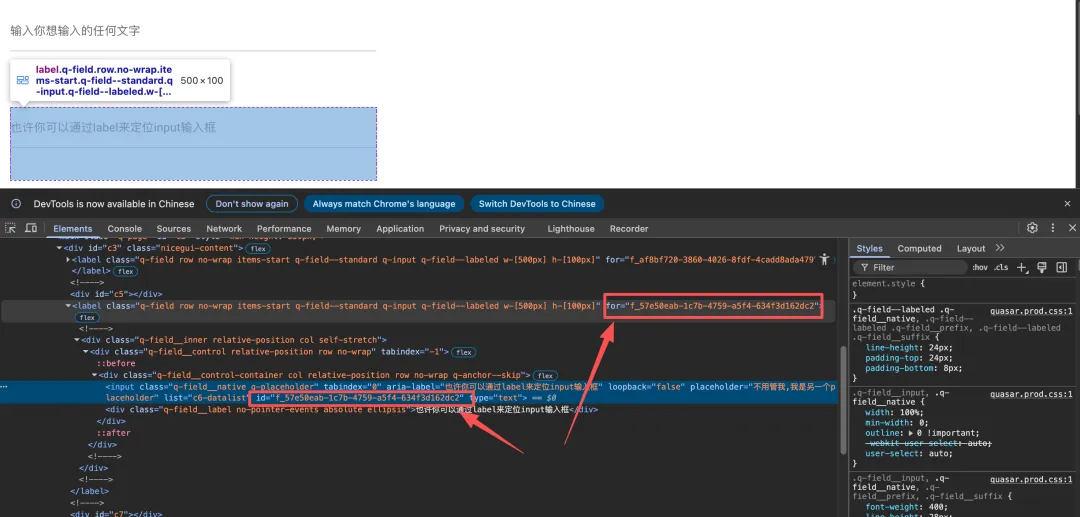Switch to the Console tab

coord(125,229)
